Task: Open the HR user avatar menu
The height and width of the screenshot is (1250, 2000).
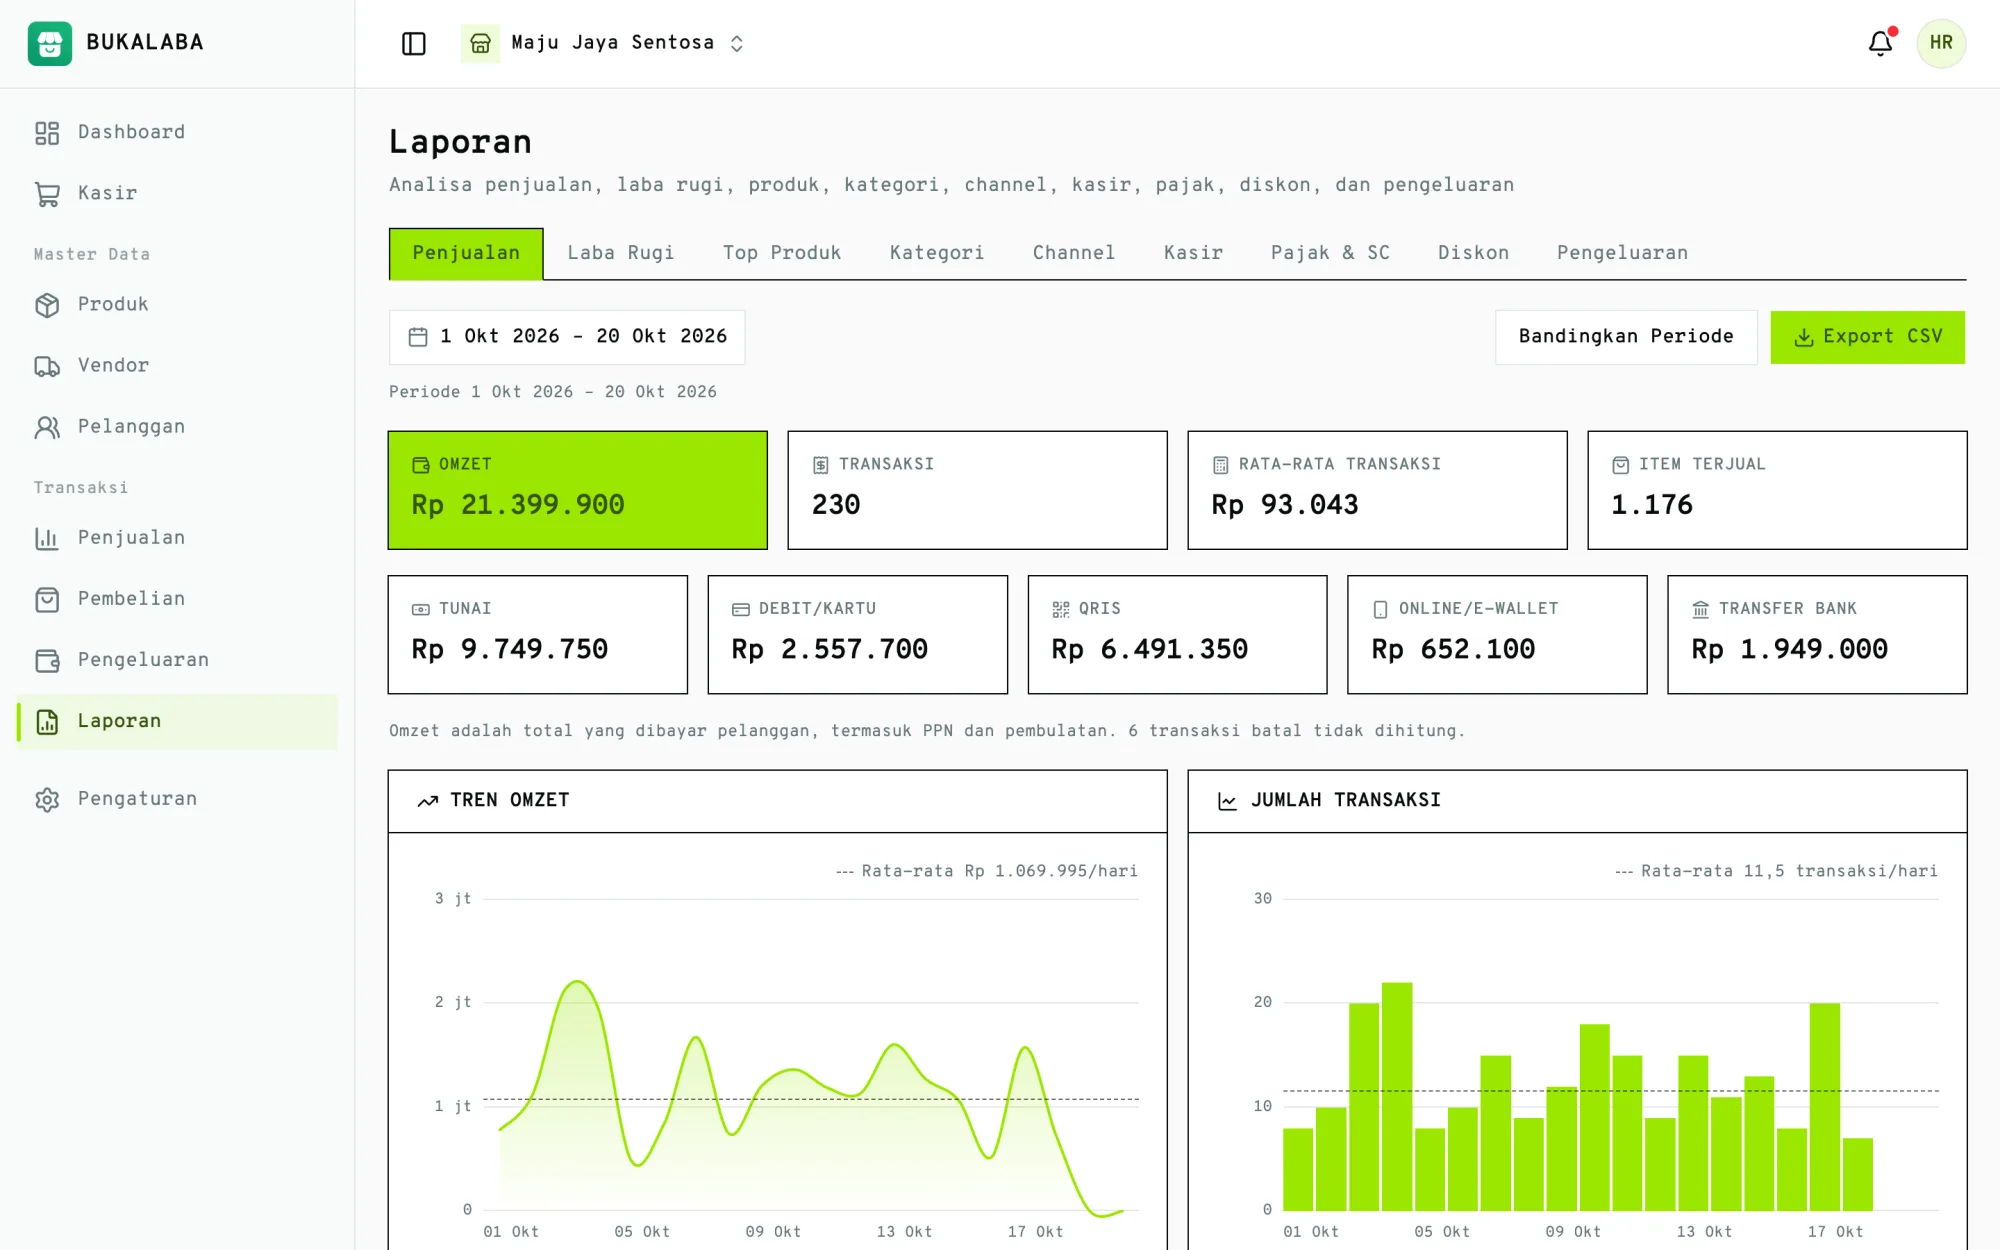Action: [1941, 43]
